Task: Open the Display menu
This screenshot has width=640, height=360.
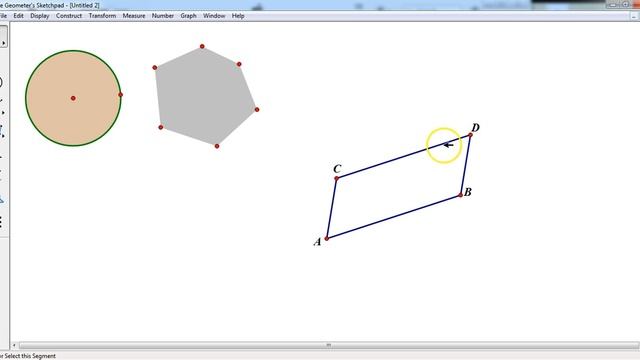Action: (40, 16)
